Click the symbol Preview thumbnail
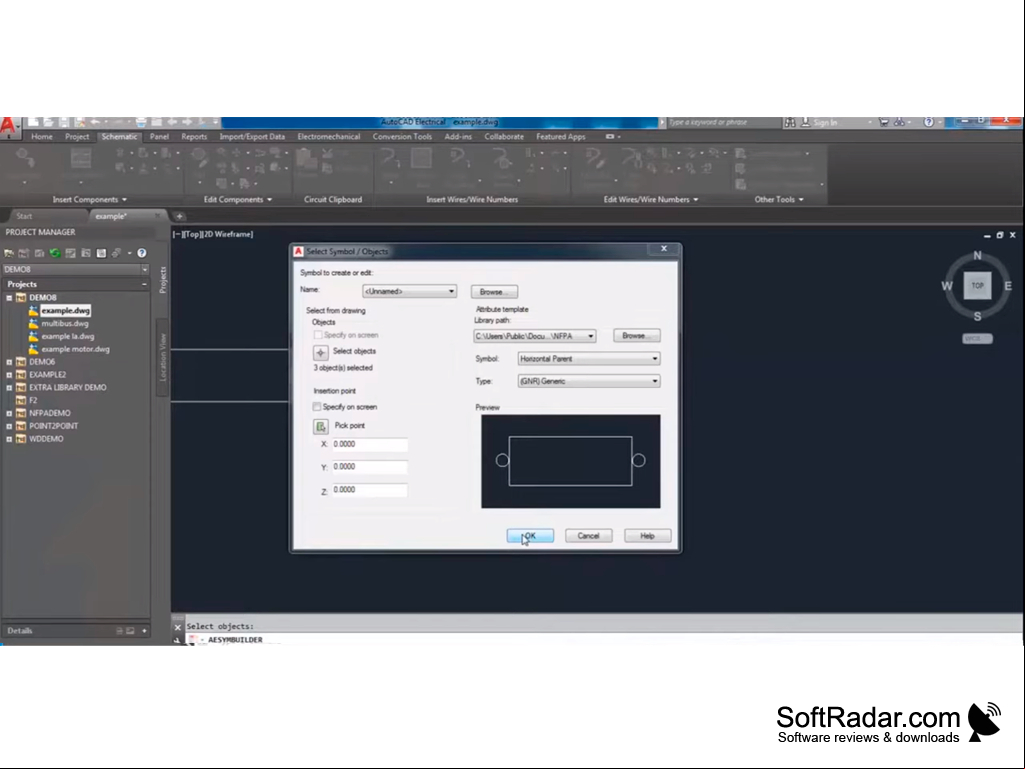Screen dimensions: 1025x769 click(571, 462)
